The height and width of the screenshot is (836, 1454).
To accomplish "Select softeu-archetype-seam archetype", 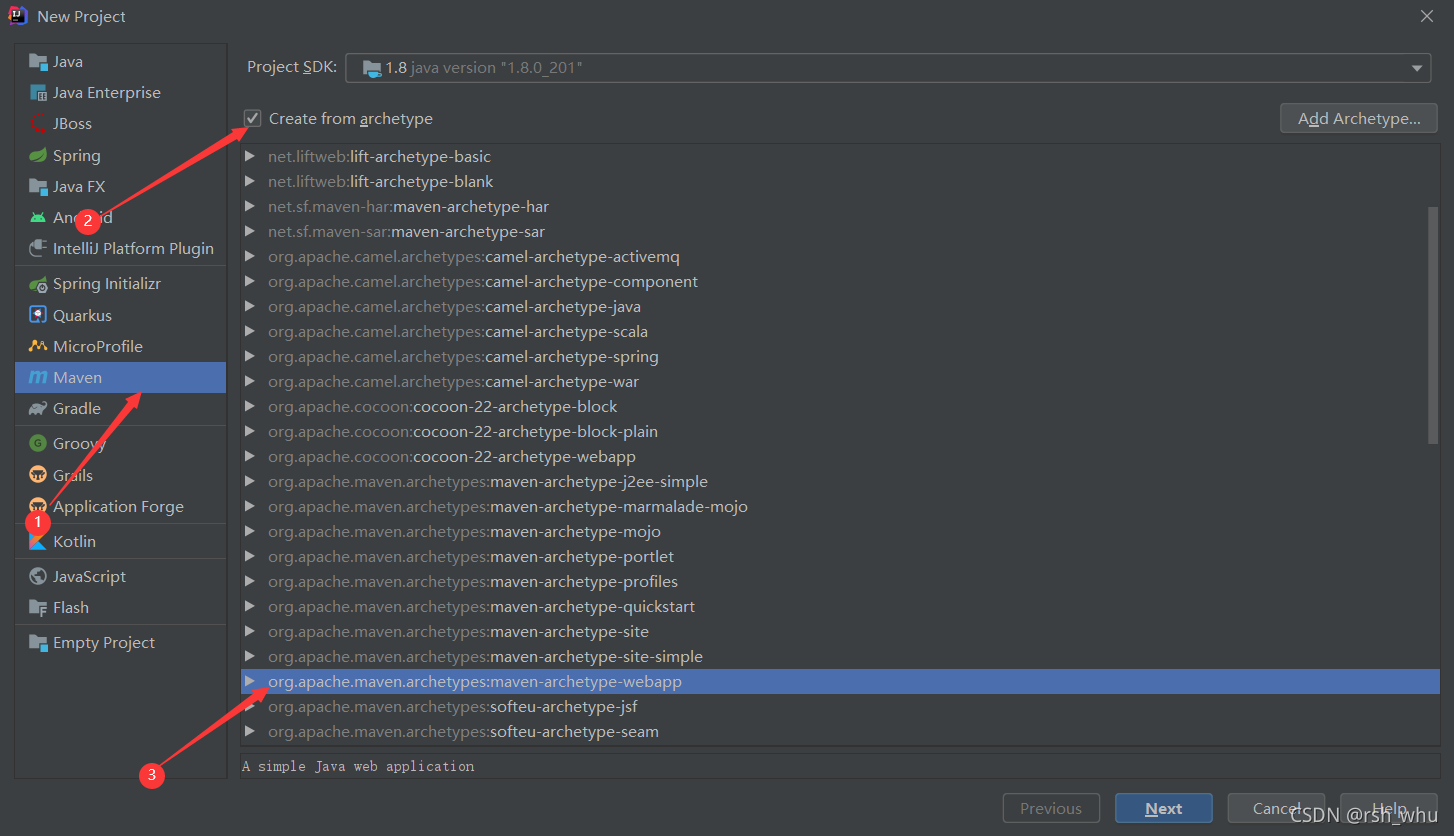I will click(840, 731).
